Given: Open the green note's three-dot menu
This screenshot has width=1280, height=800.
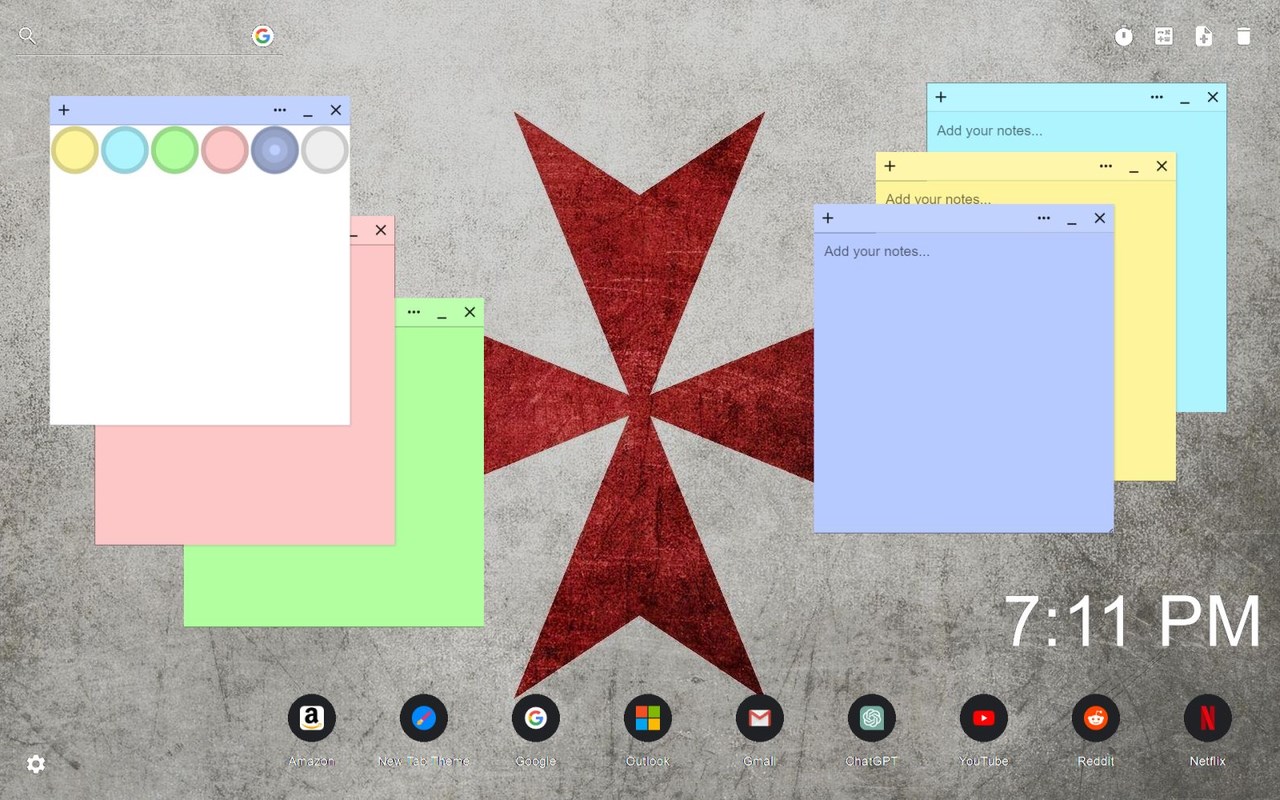Looking at the screenshot, I should pos(414,312).
